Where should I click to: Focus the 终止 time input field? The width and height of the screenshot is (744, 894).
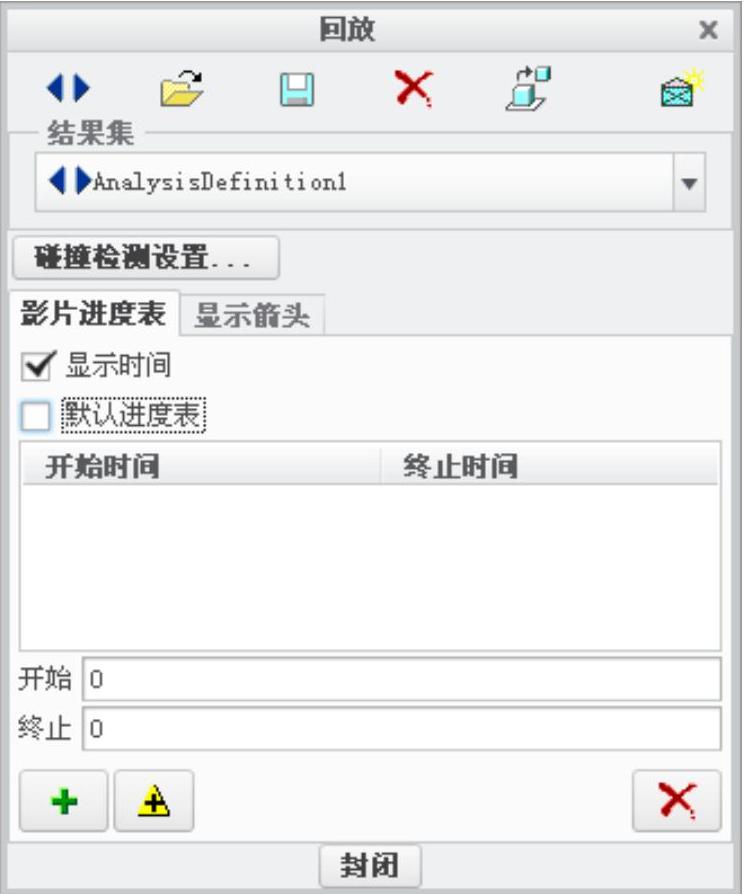[x=402, y=729]
